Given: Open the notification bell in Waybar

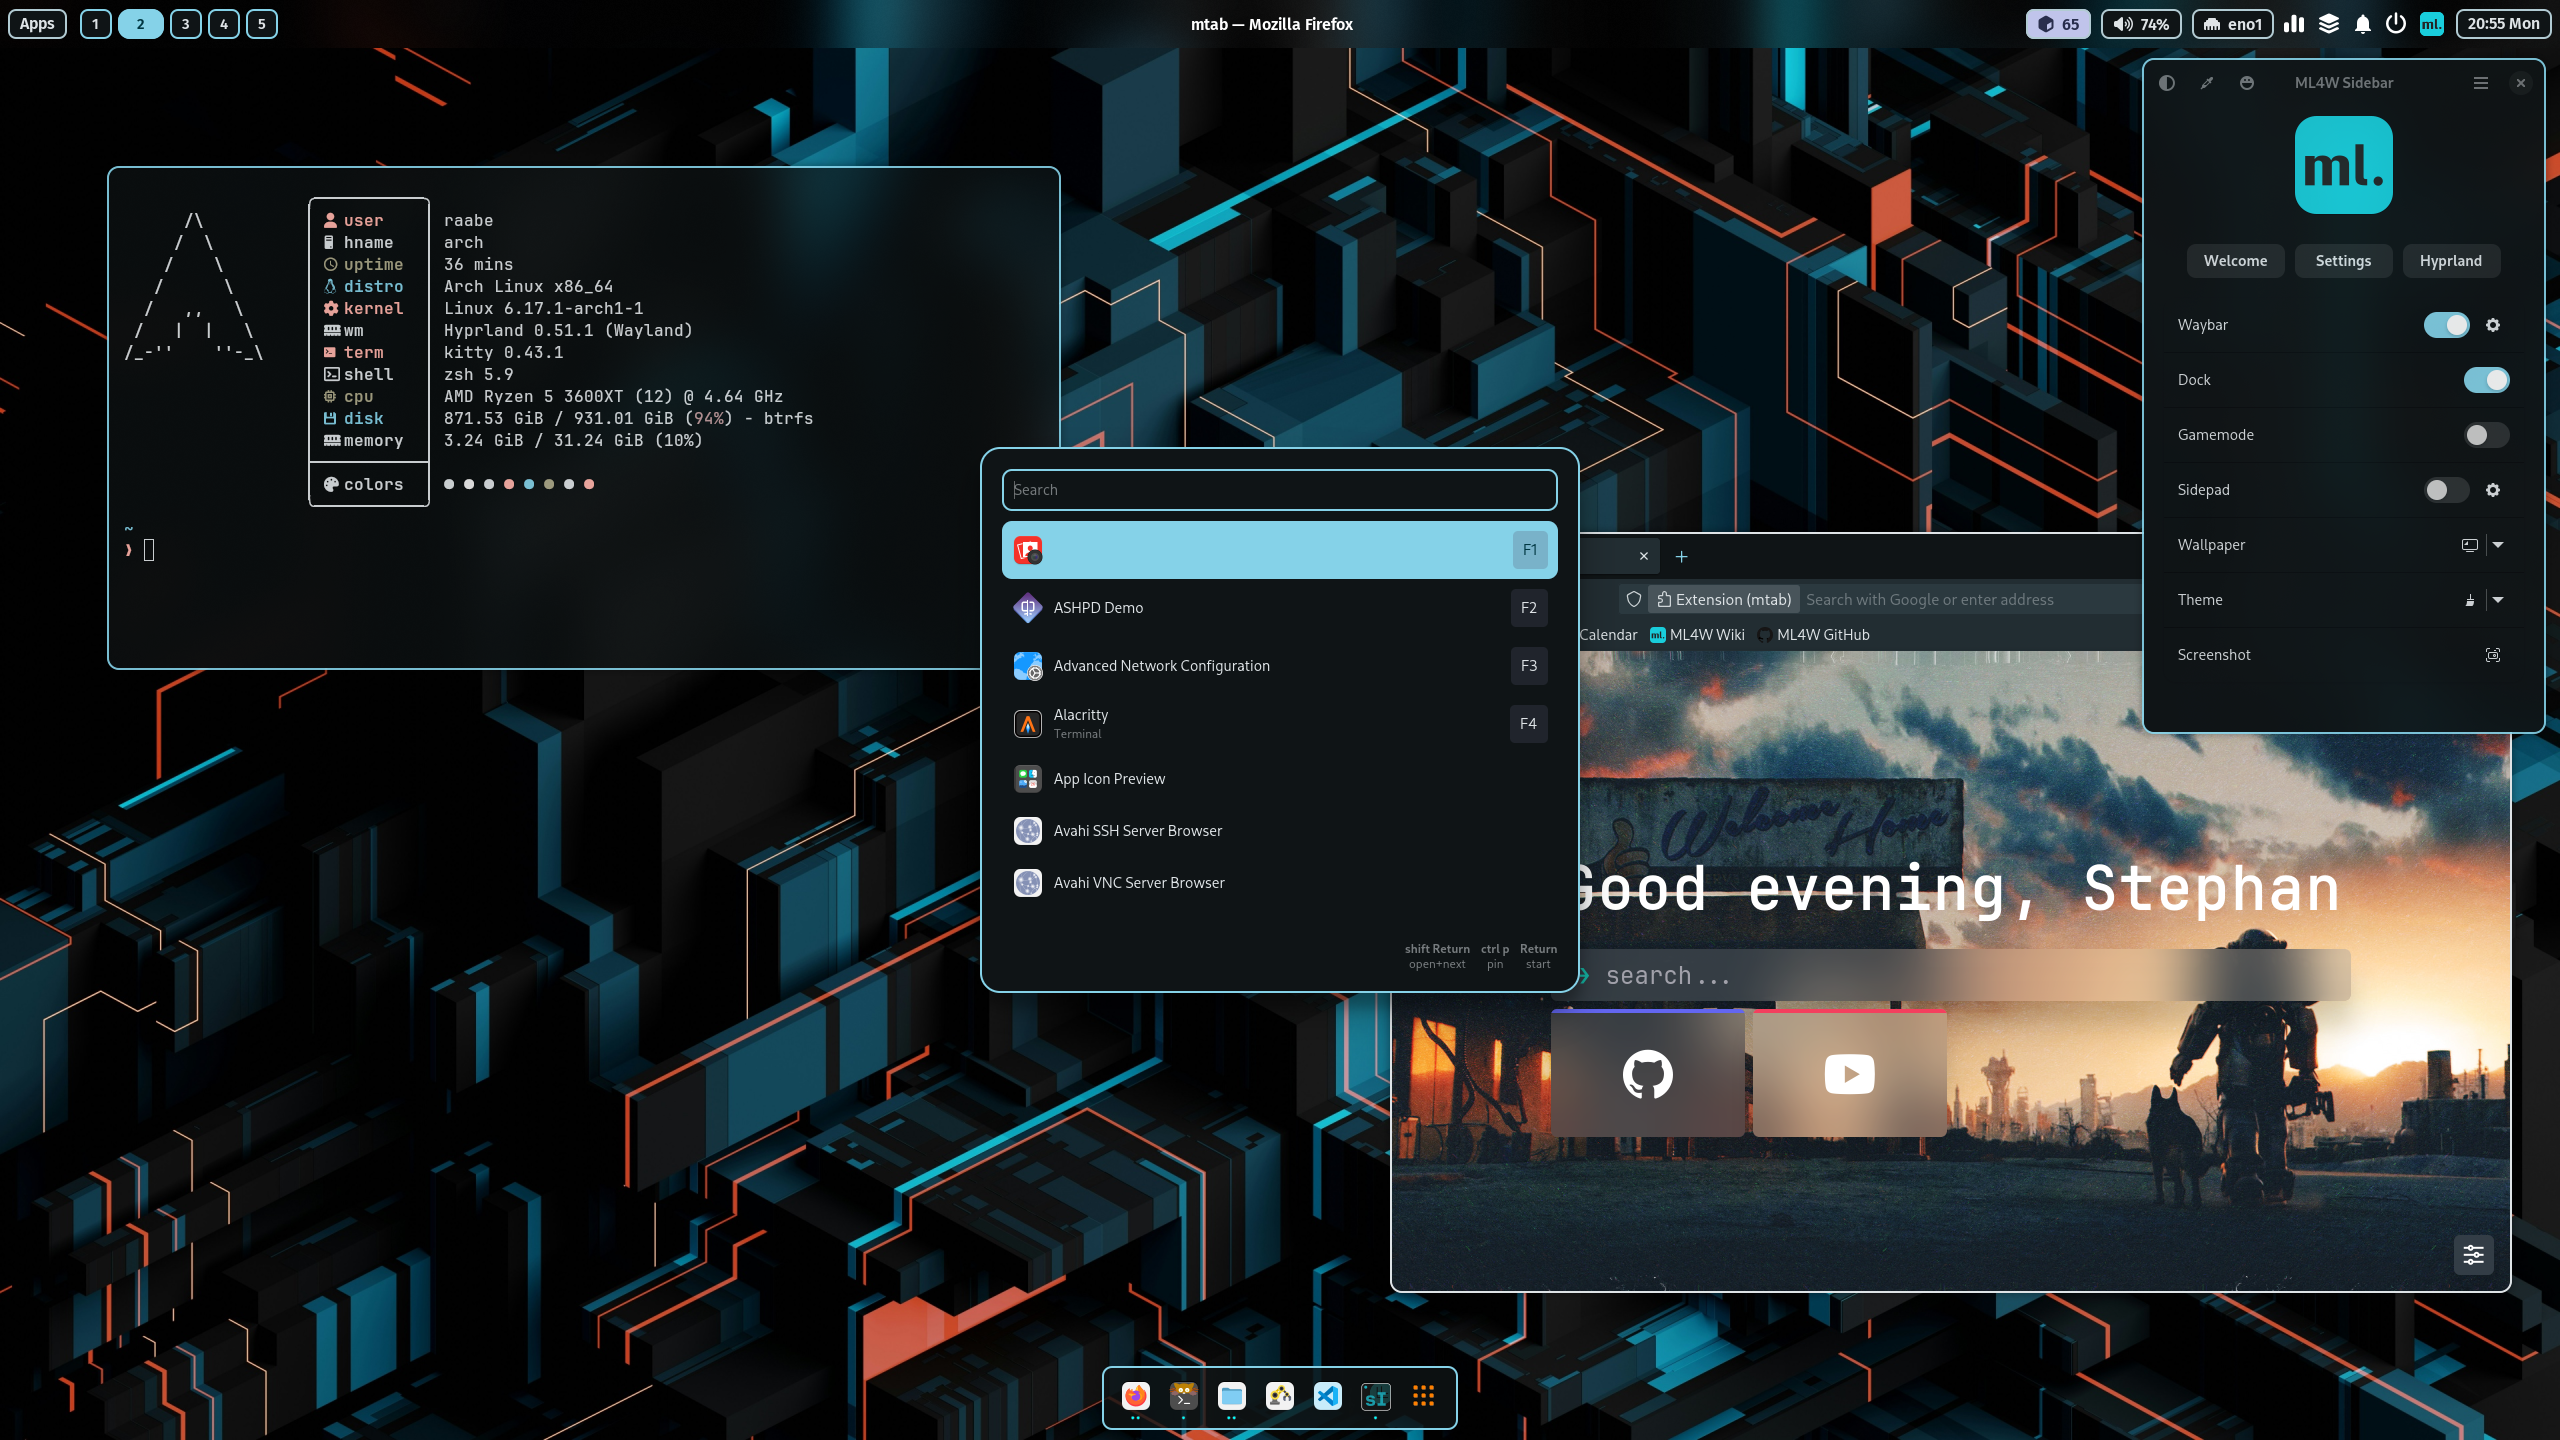Looking at the screenshot, I should (2362, 24).
